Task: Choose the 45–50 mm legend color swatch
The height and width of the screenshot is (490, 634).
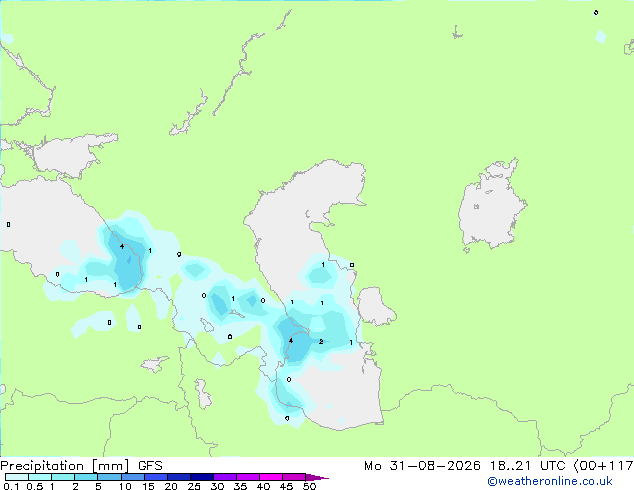Action: [294, 477]
